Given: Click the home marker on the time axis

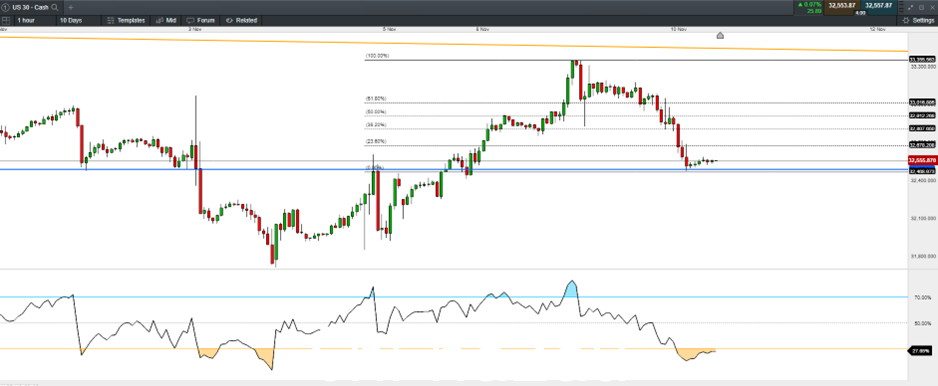Looking at the screenshot, I should [x=720, y=36].
